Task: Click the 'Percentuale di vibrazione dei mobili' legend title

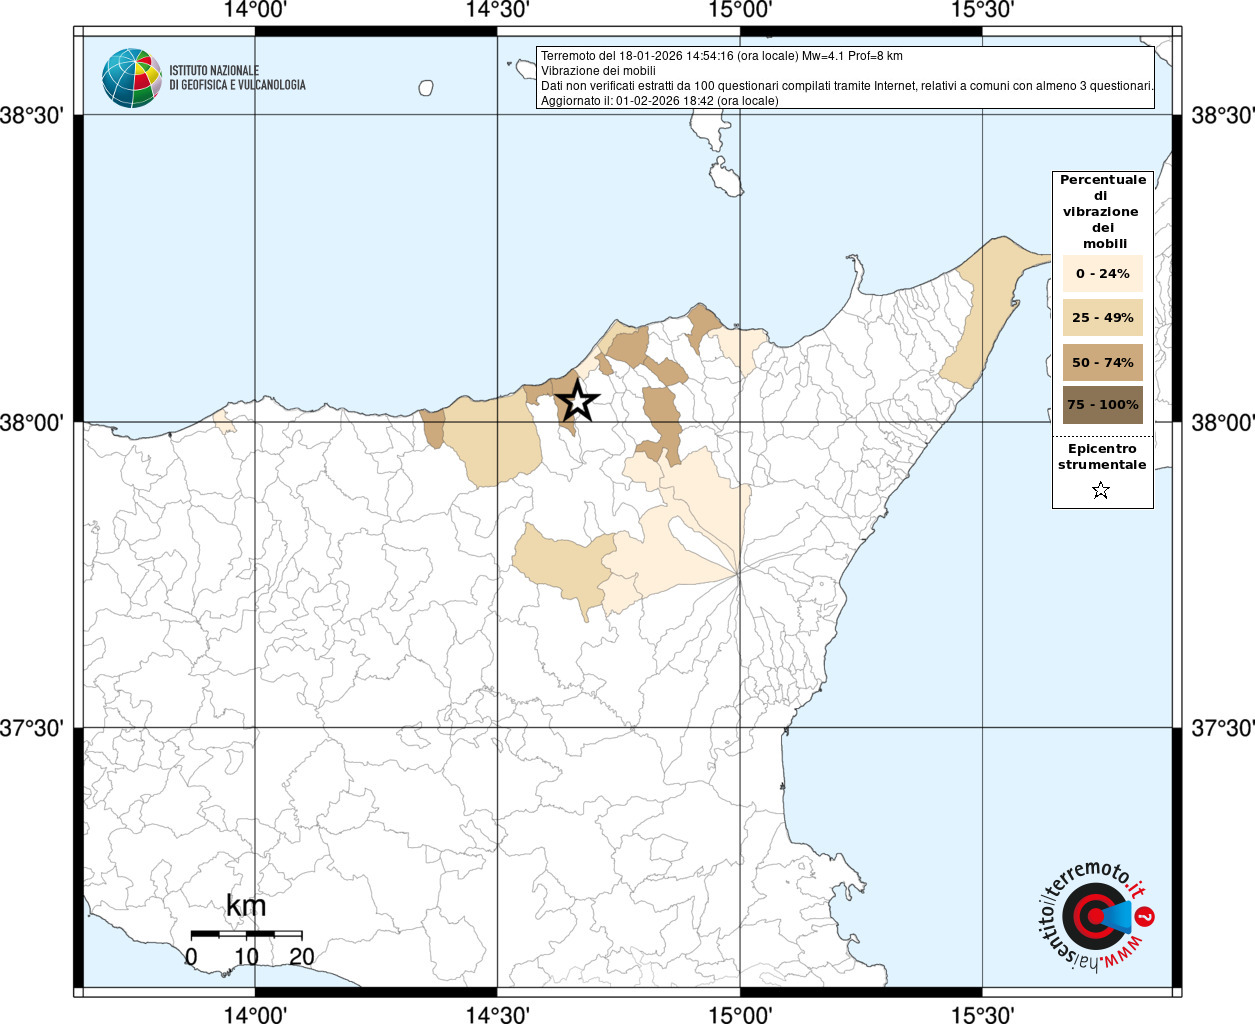Action: pos(1102,212)
